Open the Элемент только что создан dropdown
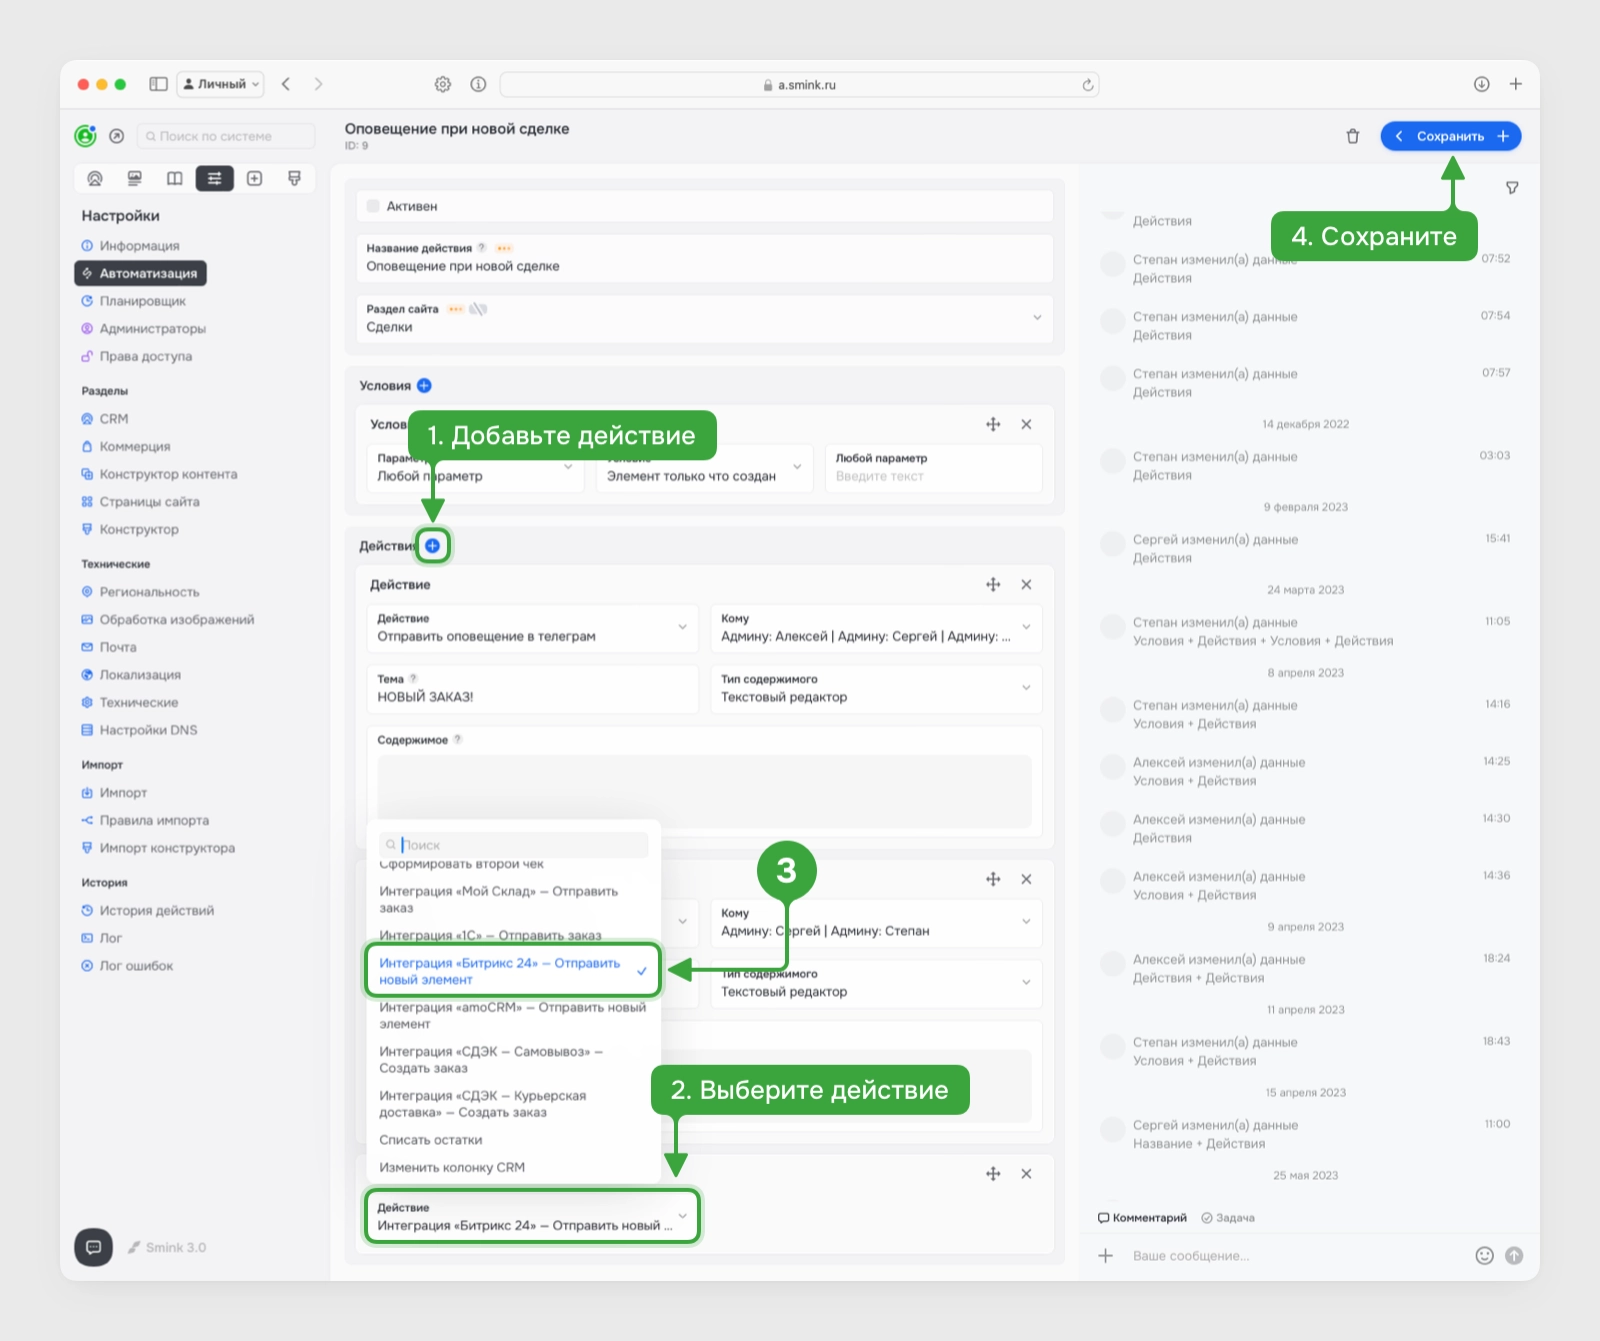The image size is (1600, 1341). coord(705,467)
